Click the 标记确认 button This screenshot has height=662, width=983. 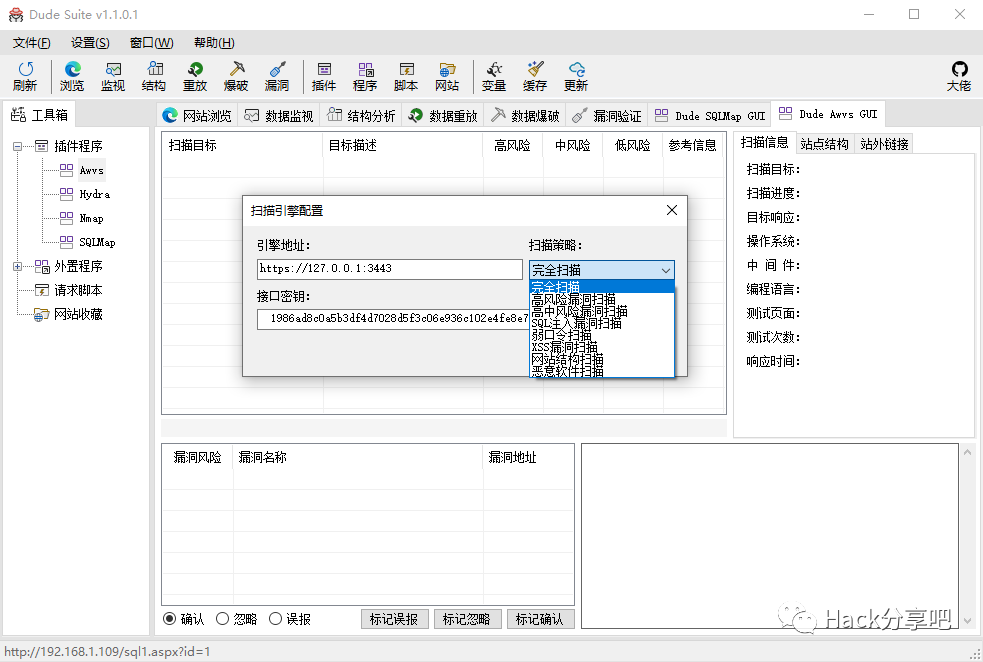[540, 619]
